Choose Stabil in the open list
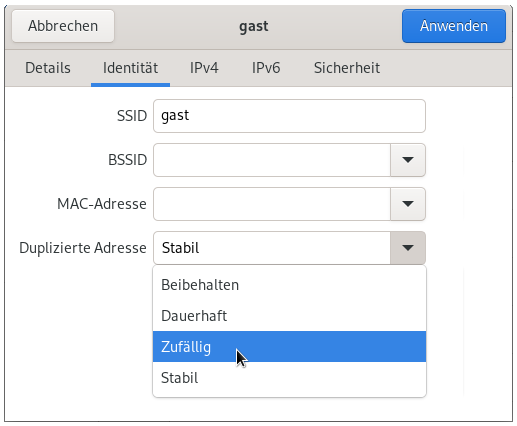Image resolution: width=517 pixels, height=426 pixels. point(289,378)
